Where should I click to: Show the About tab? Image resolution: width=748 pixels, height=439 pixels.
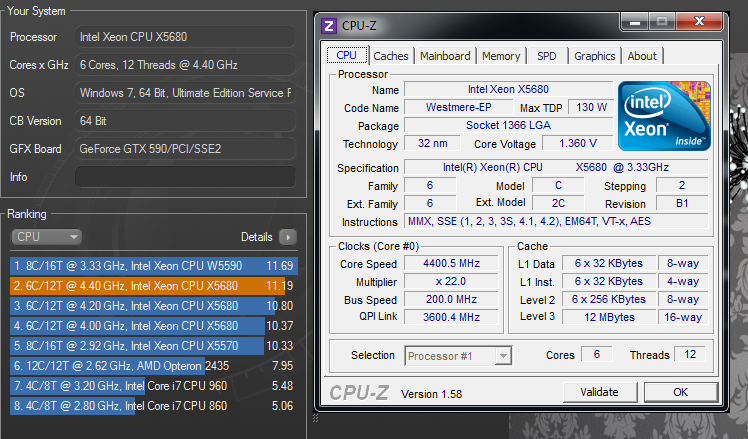(642, 56)
